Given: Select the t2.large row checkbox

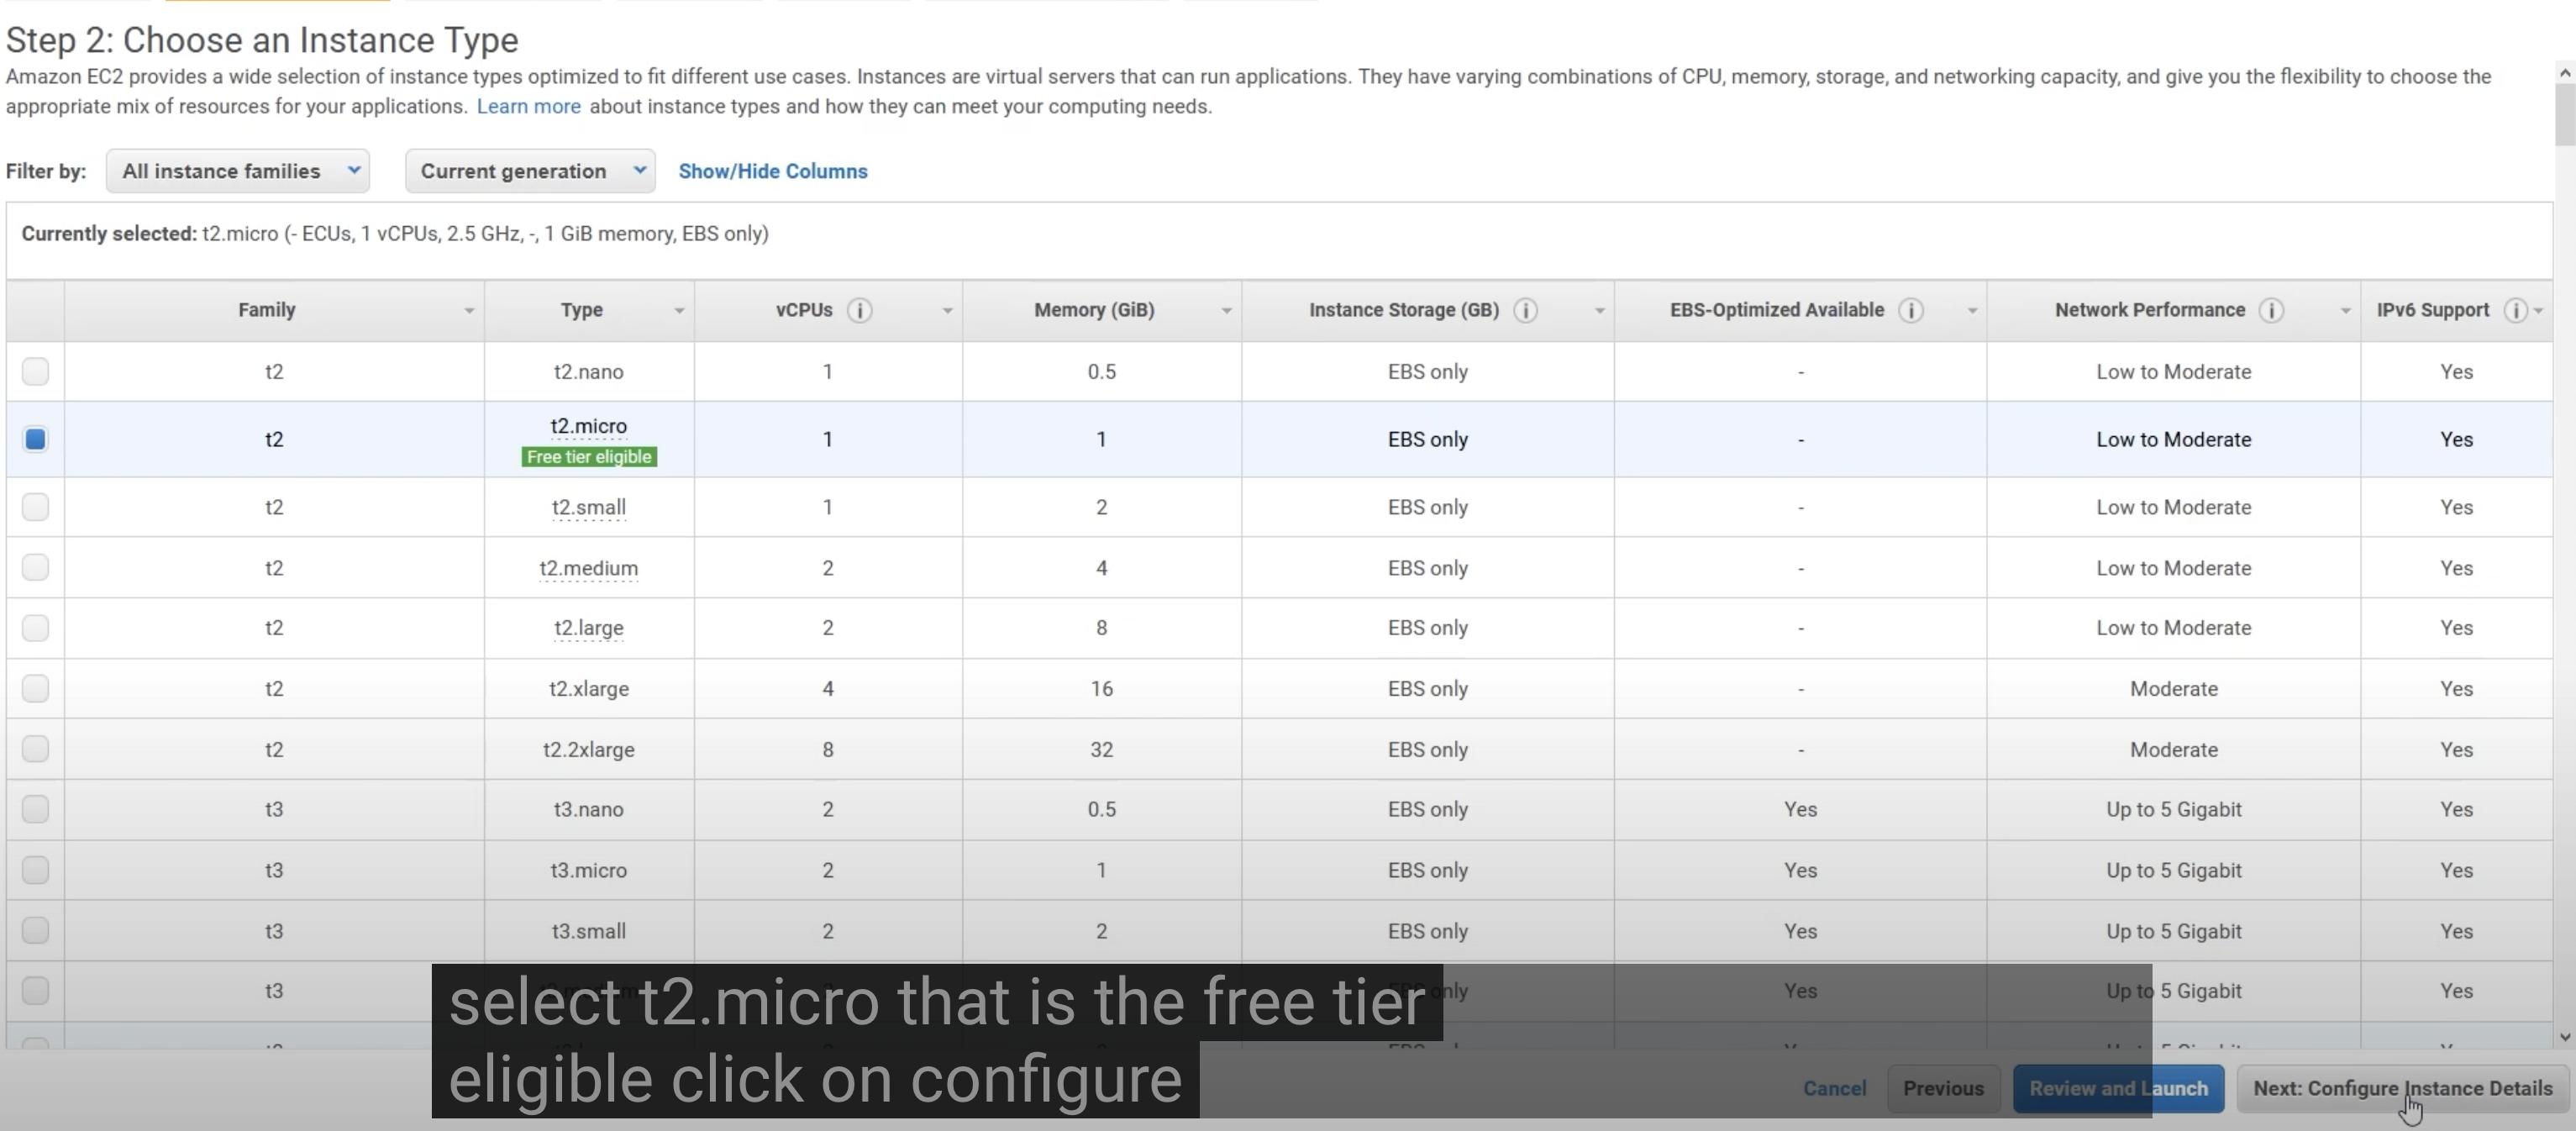Looking at the screenshot, I should pyautogui.click(x=35, y=628).
